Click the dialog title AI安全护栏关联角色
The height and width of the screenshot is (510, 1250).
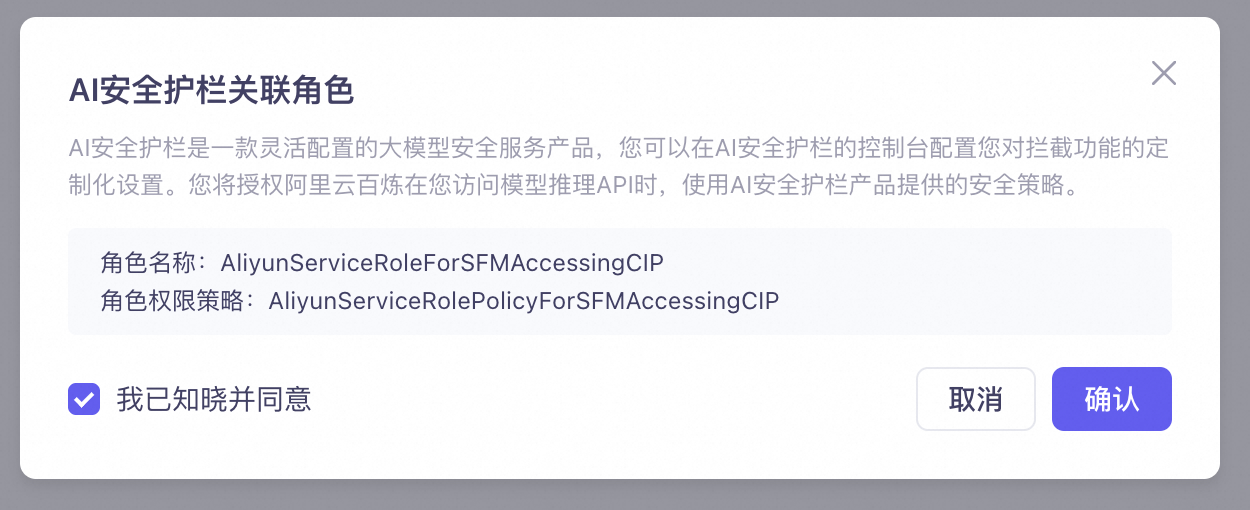click(211, 91)
